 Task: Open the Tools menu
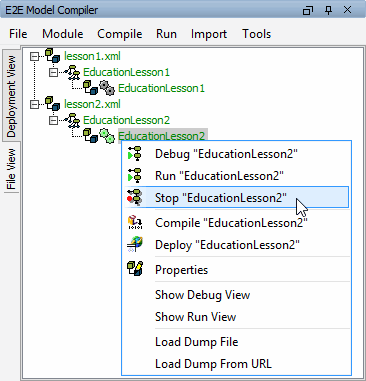click(256, 34)
